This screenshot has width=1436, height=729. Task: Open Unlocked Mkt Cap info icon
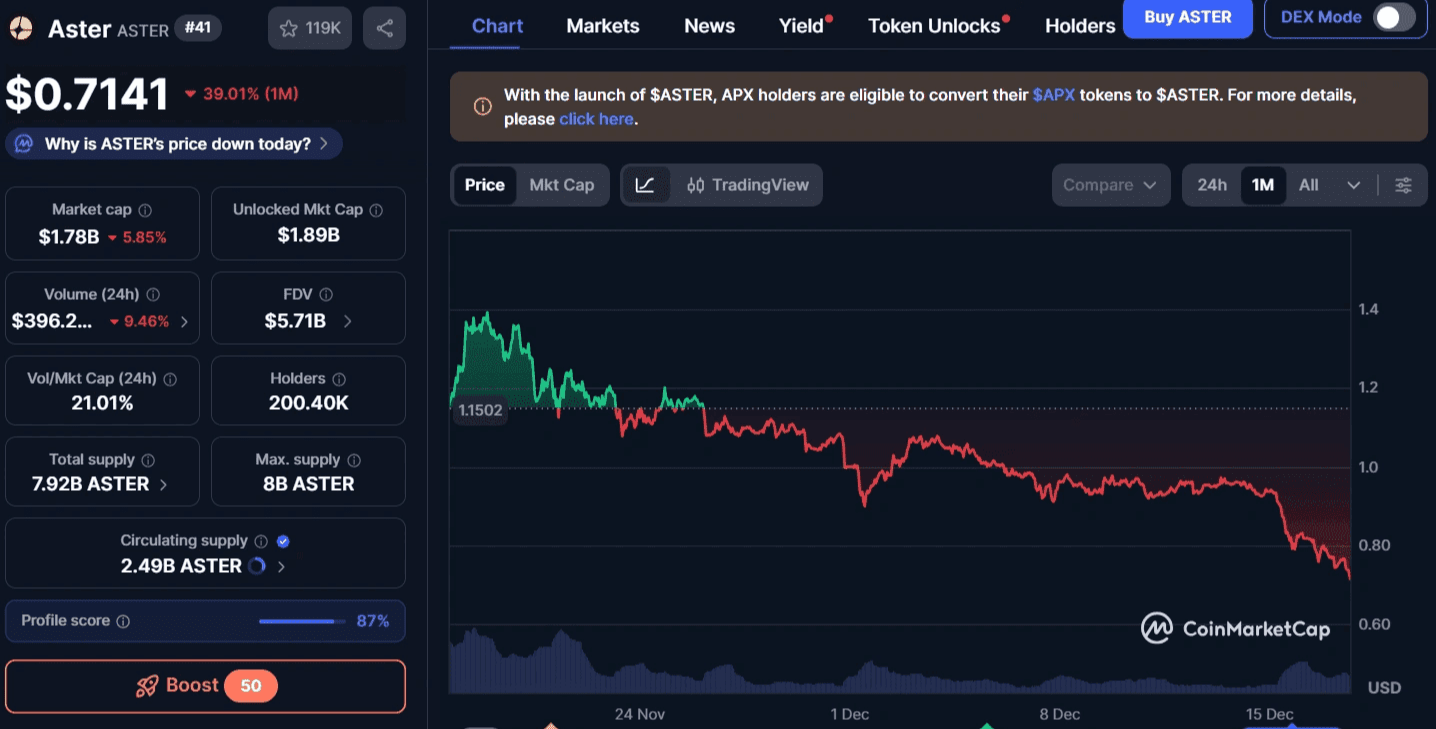376,210
